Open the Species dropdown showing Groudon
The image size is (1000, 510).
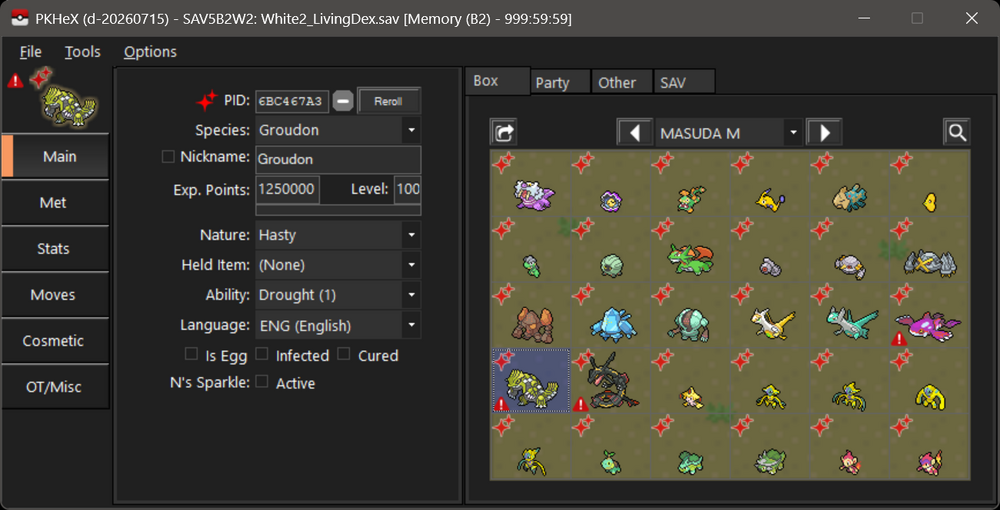coord(338,130)
